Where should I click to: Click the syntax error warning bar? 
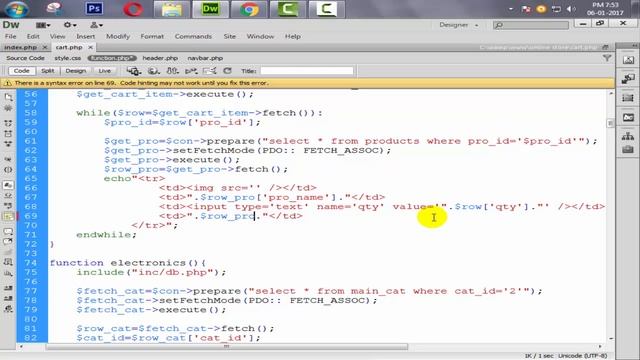coord(308,83)
